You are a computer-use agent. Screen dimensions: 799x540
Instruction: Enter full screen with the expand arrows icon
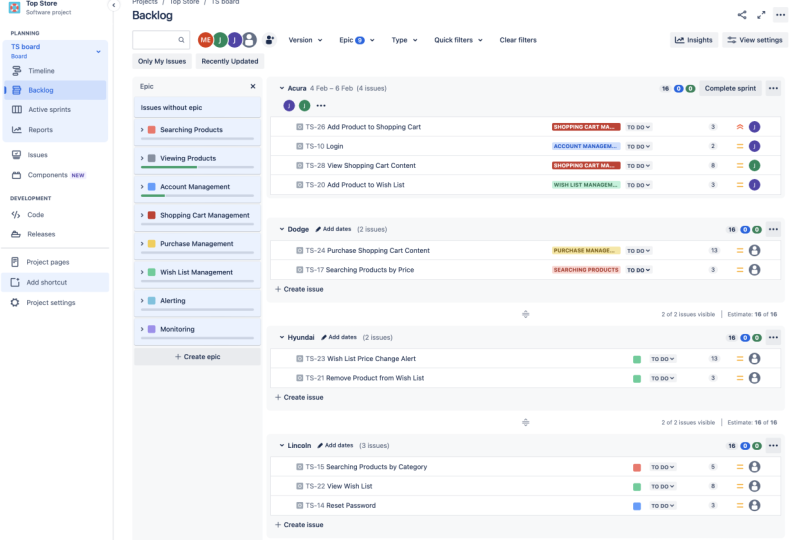(x=761, y=15)
